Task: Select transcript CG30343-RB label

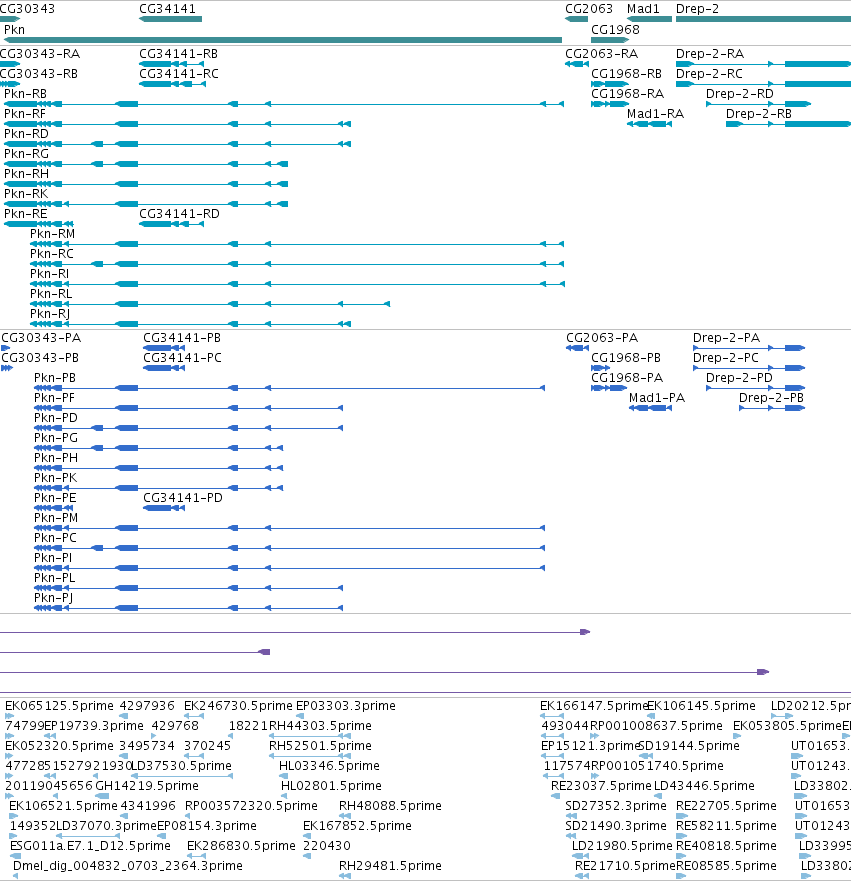Action: [39, 74]
